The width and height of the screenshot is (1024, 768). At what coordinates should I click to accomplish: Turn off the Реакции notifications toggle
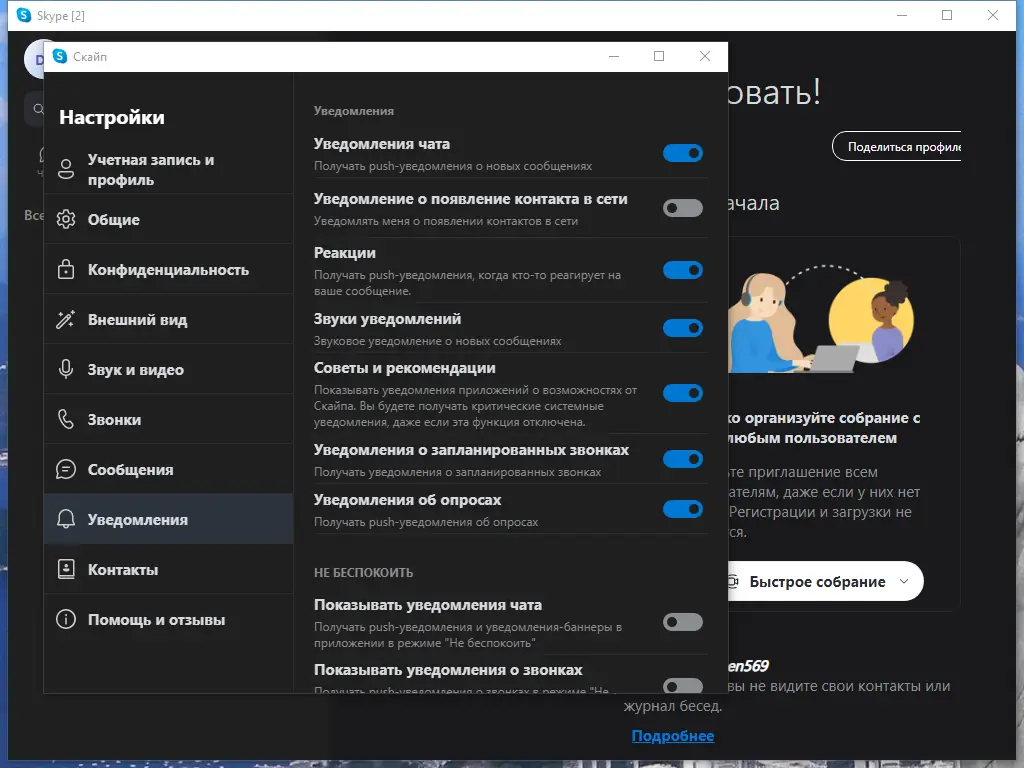(x=683, y=270)
